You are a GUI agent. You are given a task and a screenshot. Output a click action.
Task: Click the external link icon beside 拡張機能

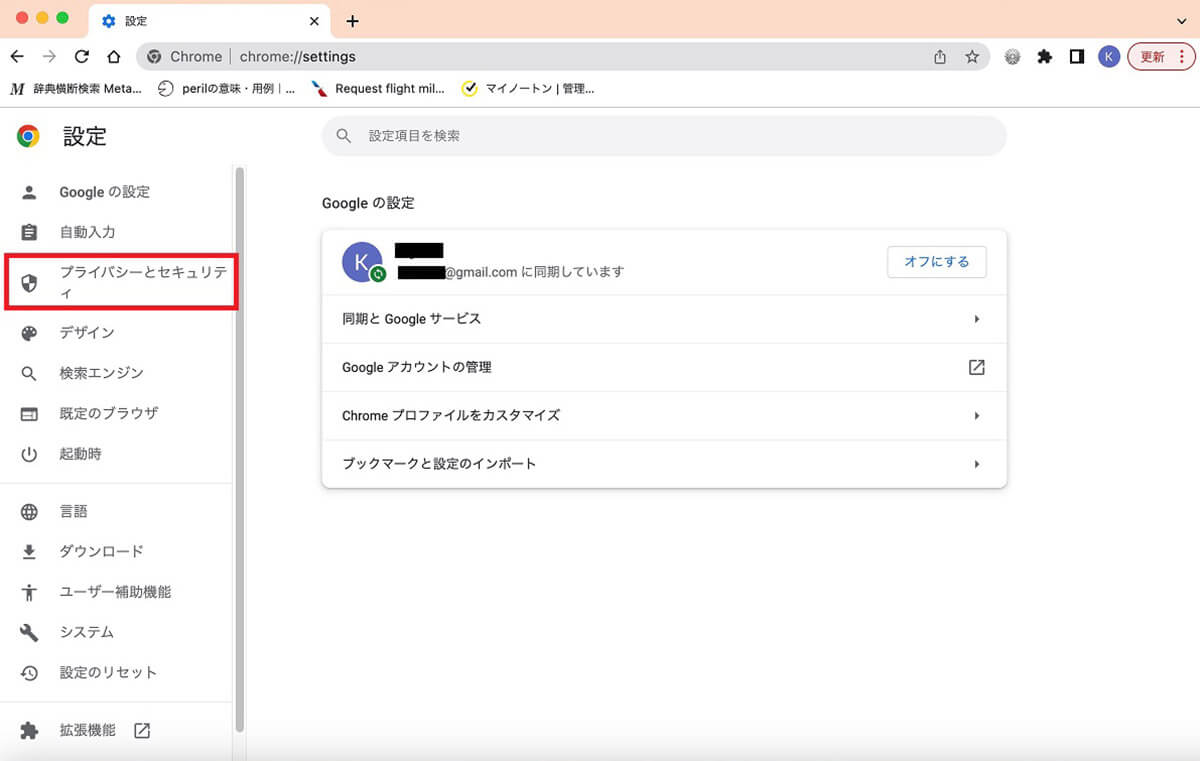click(142, 731)
